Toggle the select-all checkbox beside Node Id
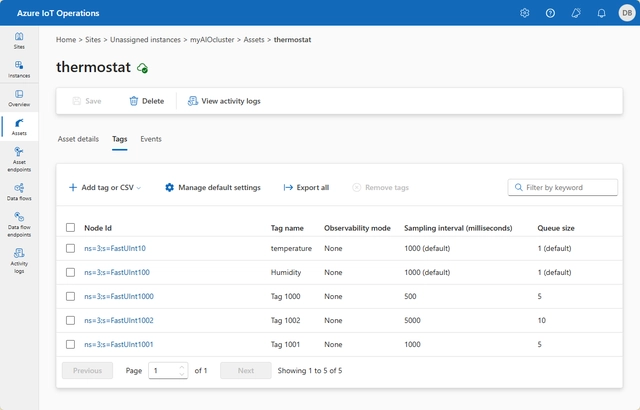Viewport: 640px width, 410px height. pyautogui.click(x=71, y=228)
